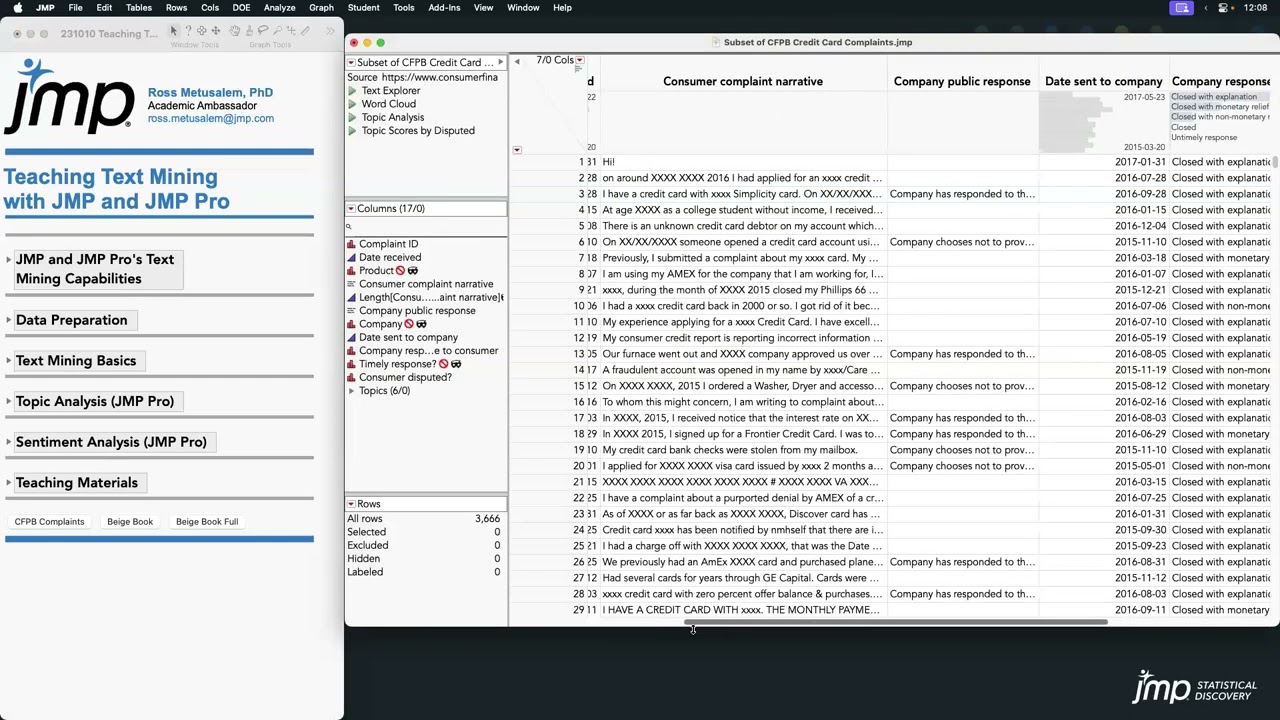Image resolution: width=1280 pixels, height=720 pixels.
Task: Select the fat-plus selection tool
Action: [x=202, y=31]
